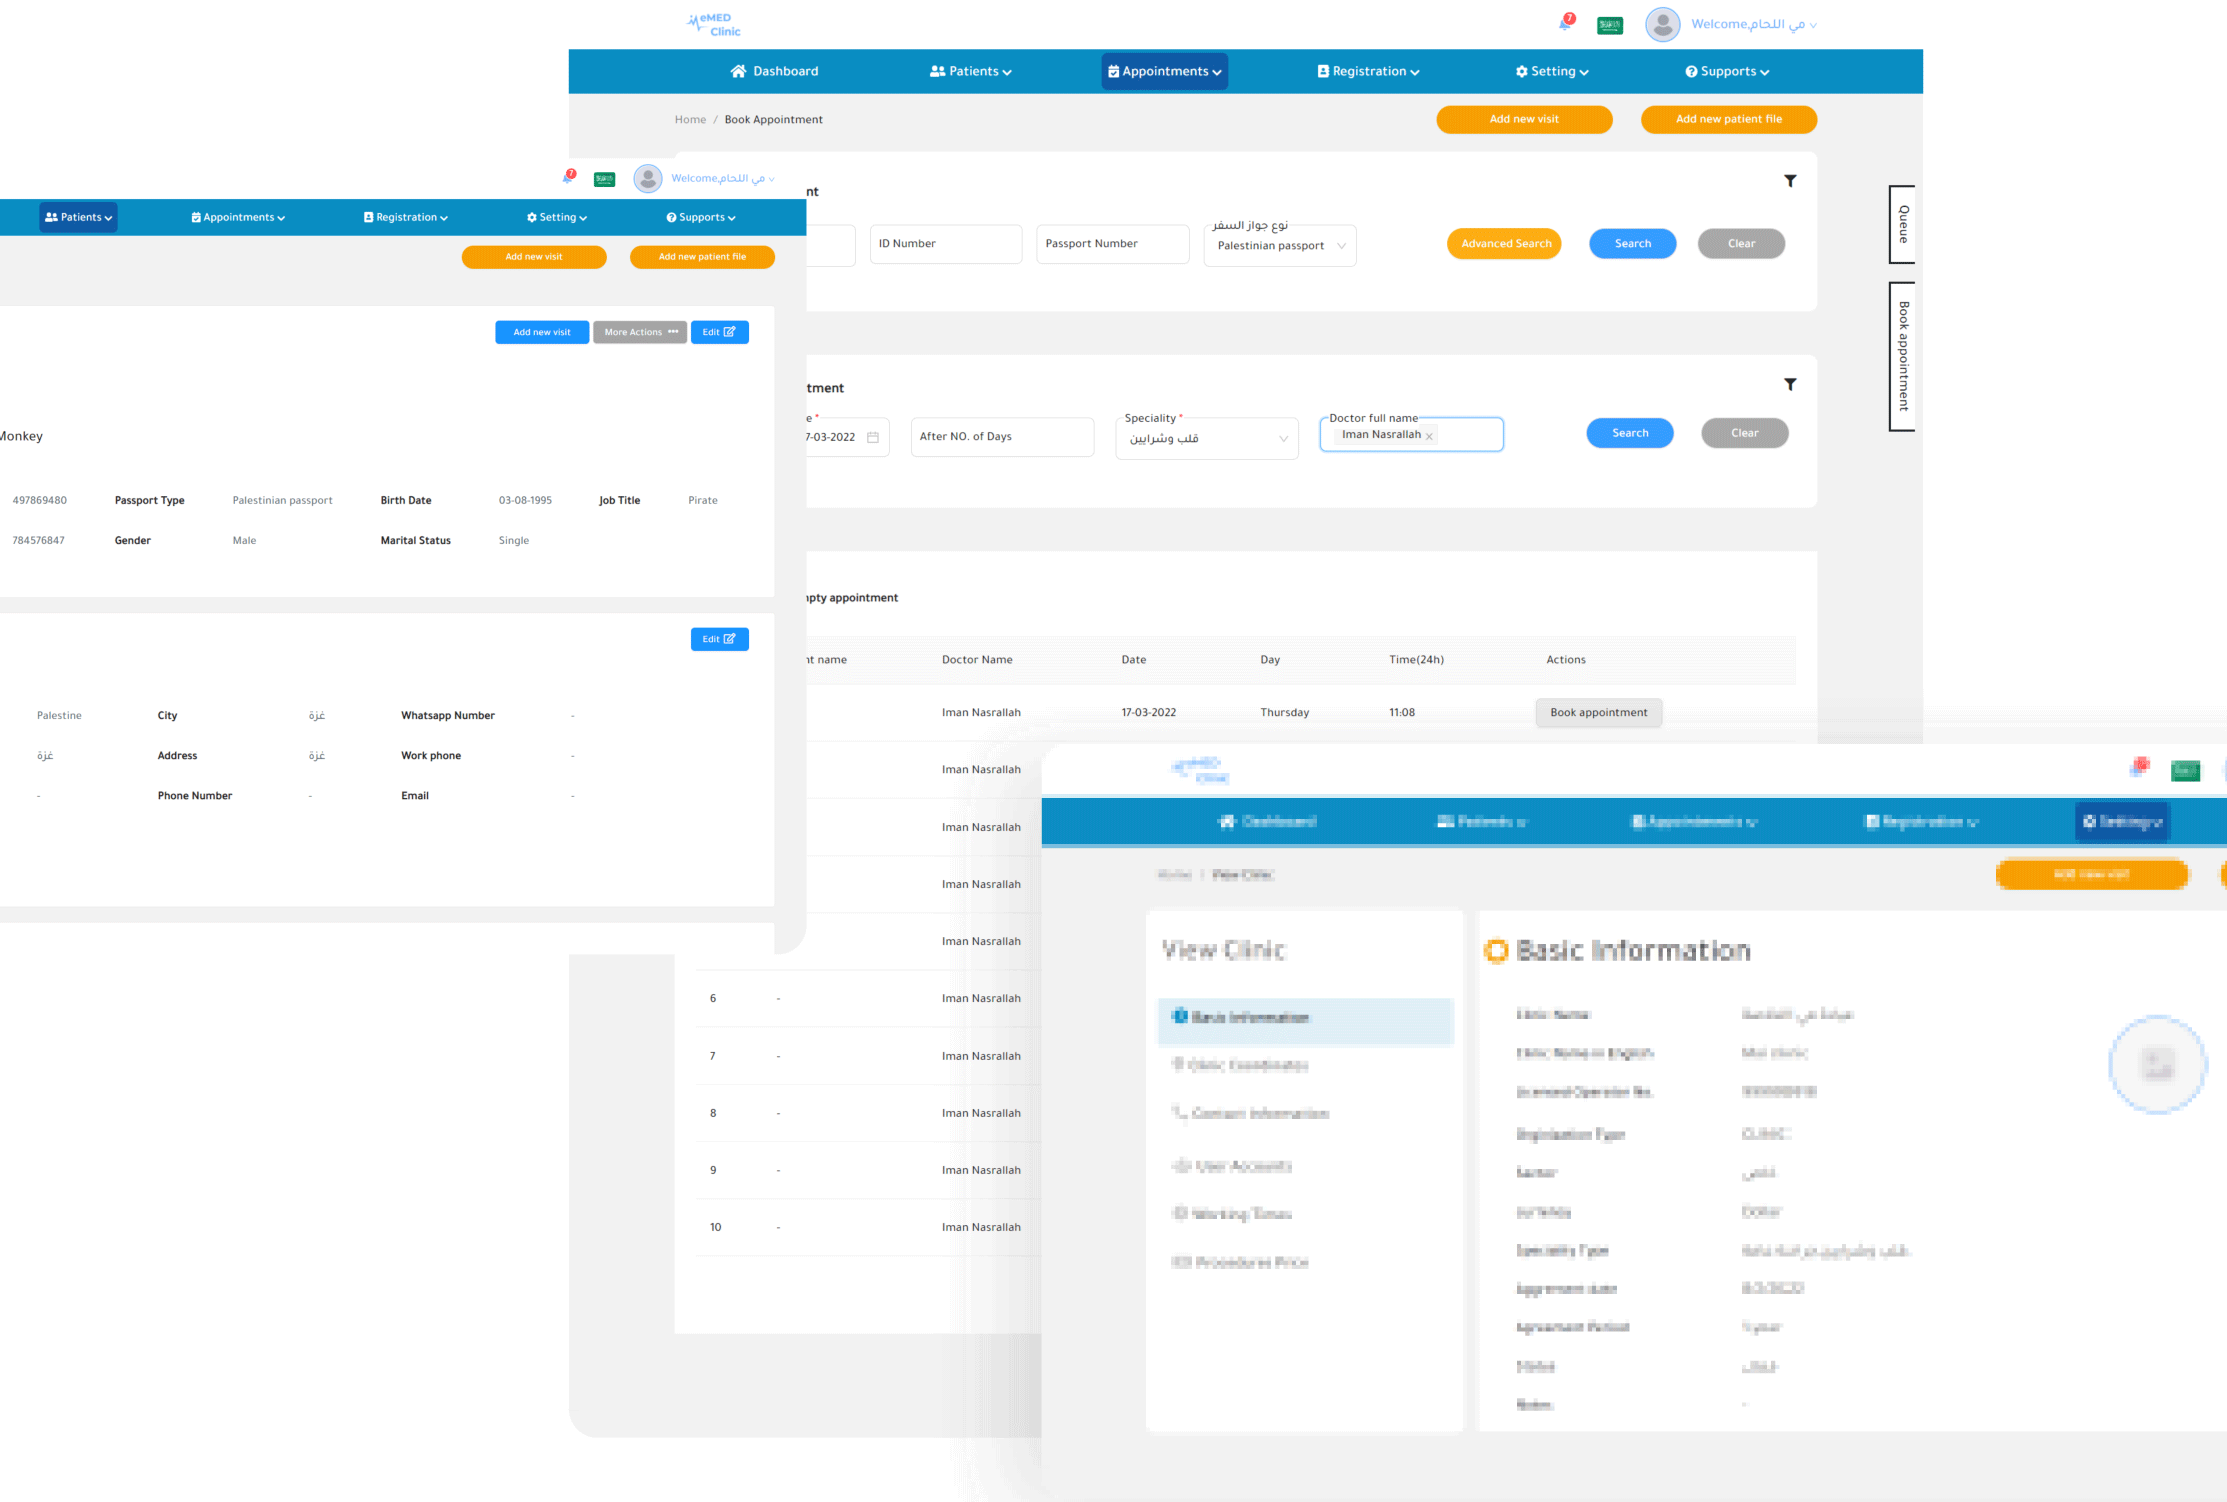Click Iman Nasrallah in row 10
Image resolution: width=2227 pixels, height=1502 pixels.
pyautogui.click(x=981, y=1227)
